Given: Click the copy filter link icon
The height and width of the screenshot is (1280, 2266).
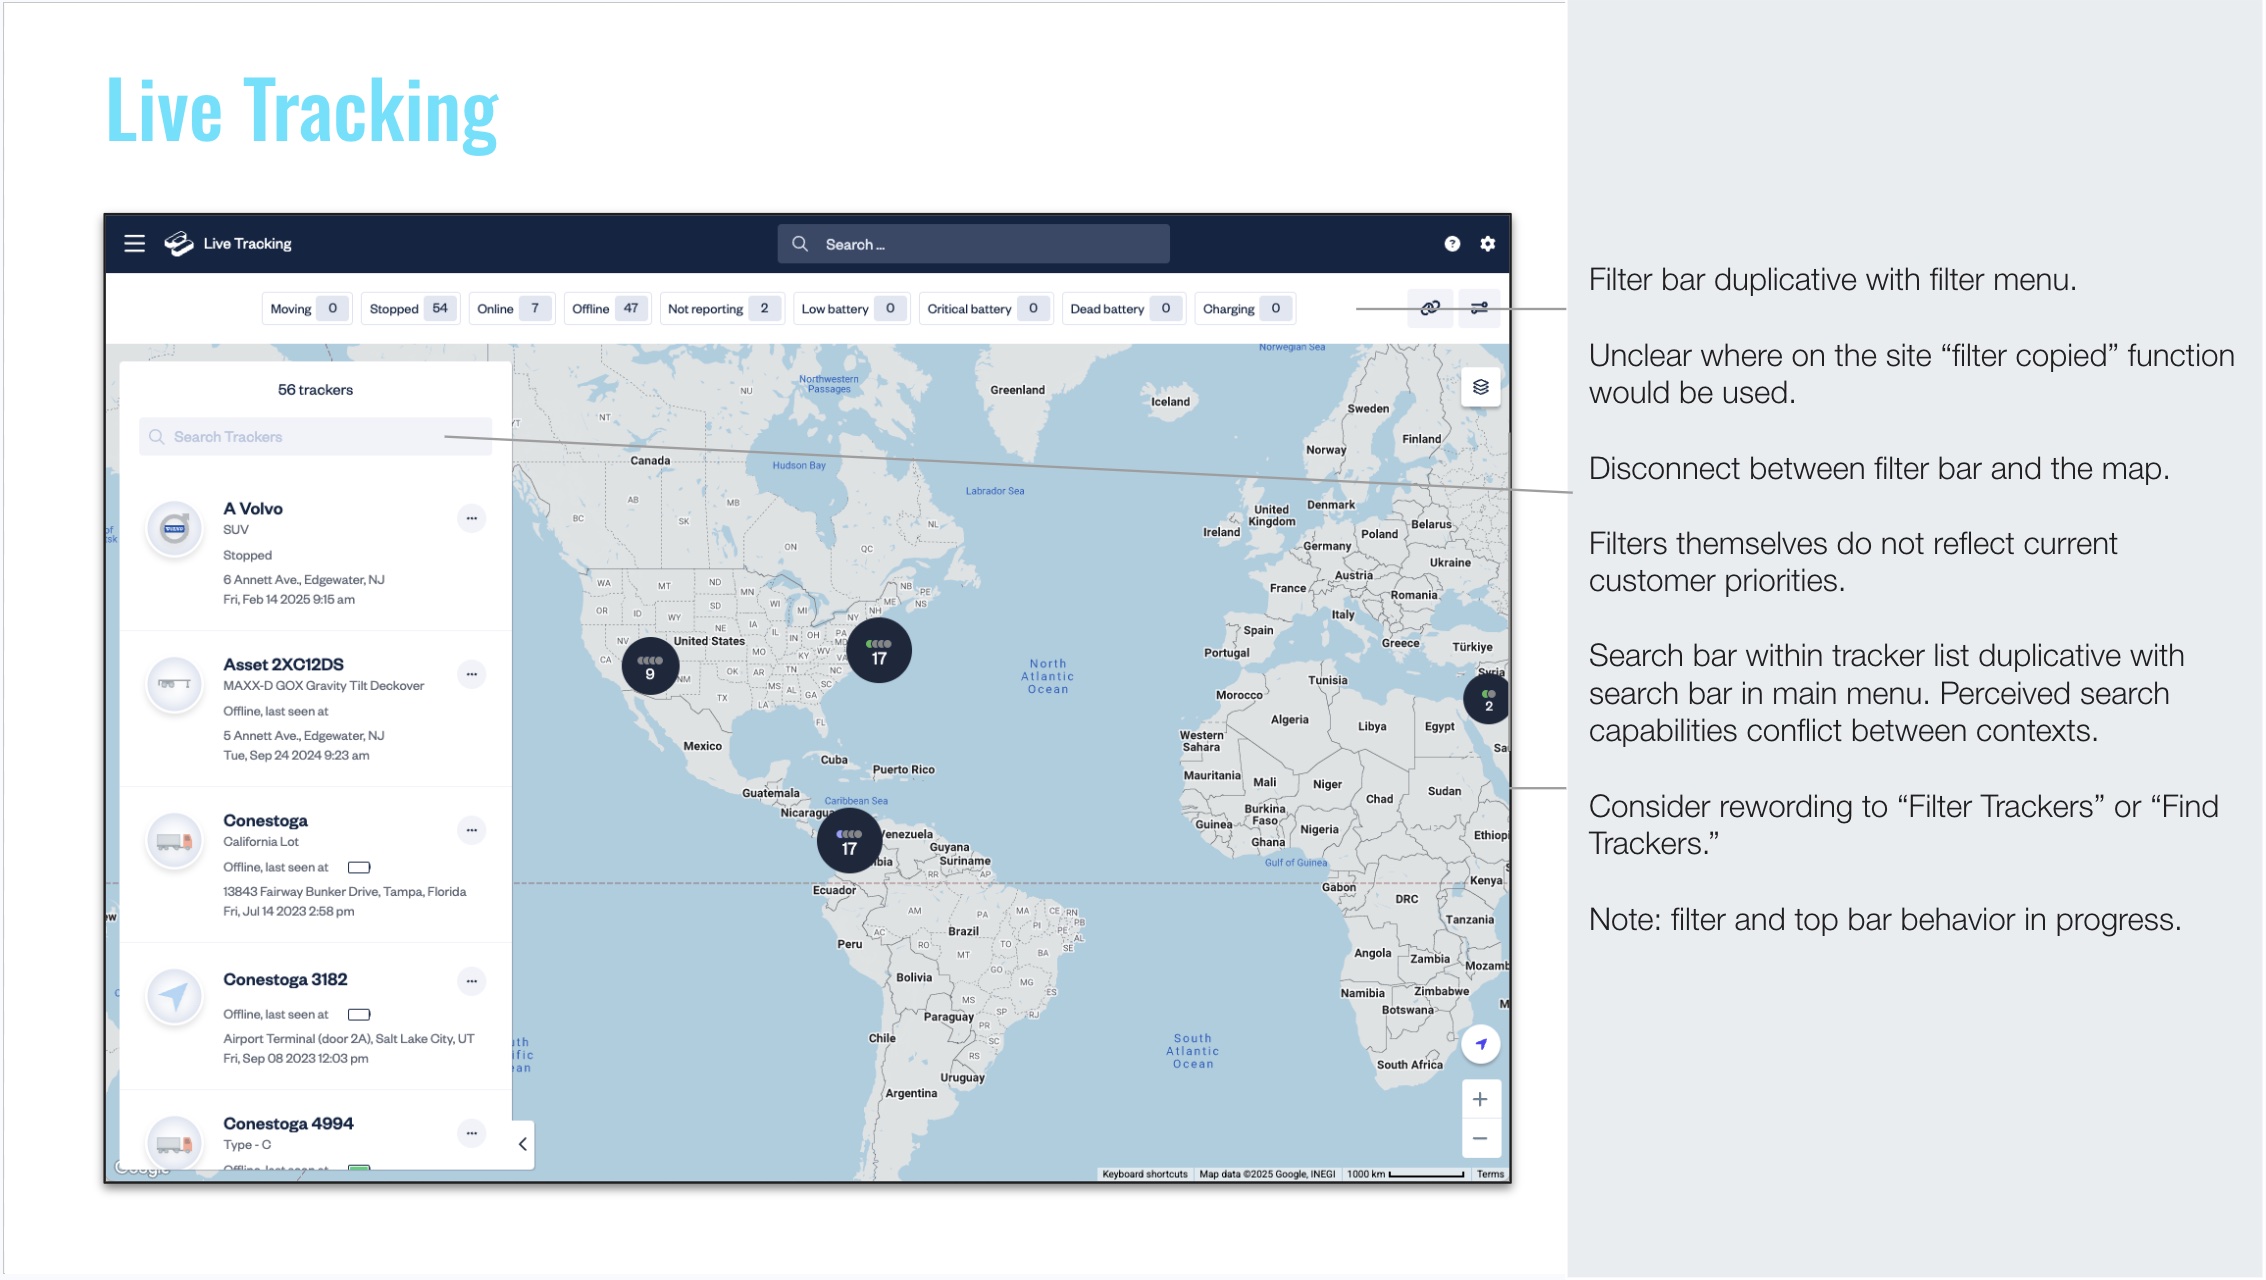Looking at the screenshot, I should (1430, 308).
